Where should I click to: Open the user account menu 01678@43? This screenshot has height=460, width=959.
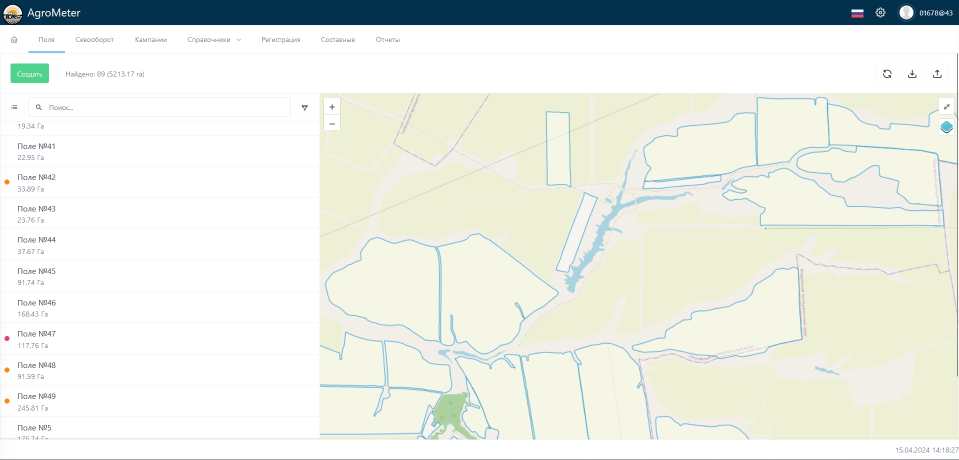coord(927,12)
